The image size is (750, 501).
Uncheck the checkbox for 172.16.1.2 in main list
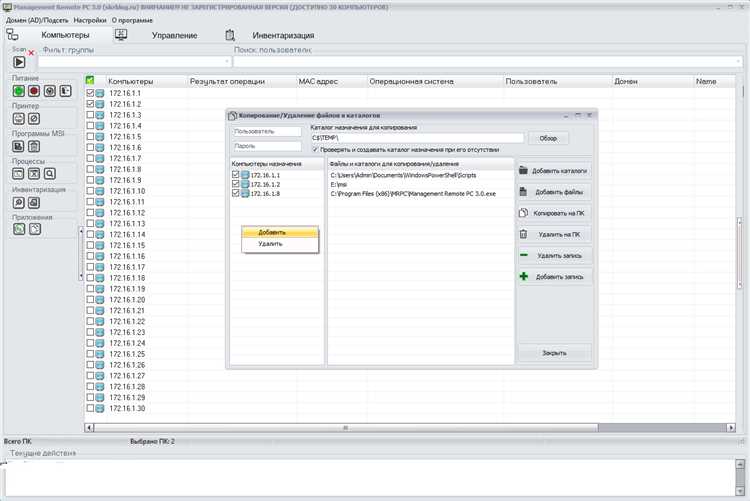click(90, 104)
